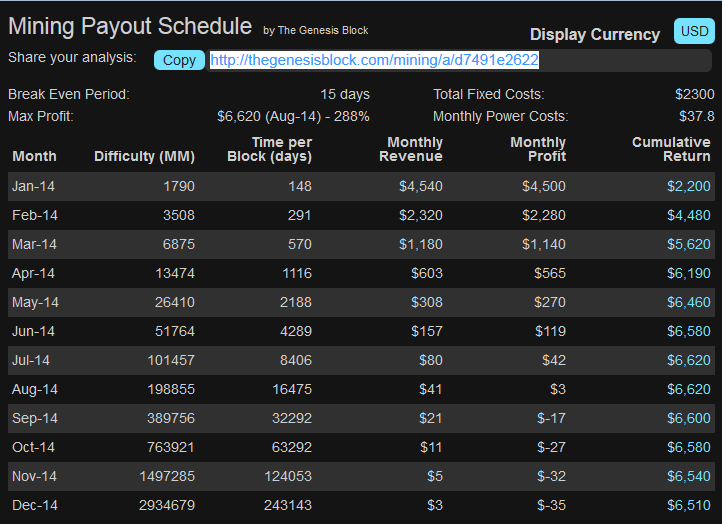
Task: Click the Apr-14 cumulative return $6,190
Action: click(689, 273)
